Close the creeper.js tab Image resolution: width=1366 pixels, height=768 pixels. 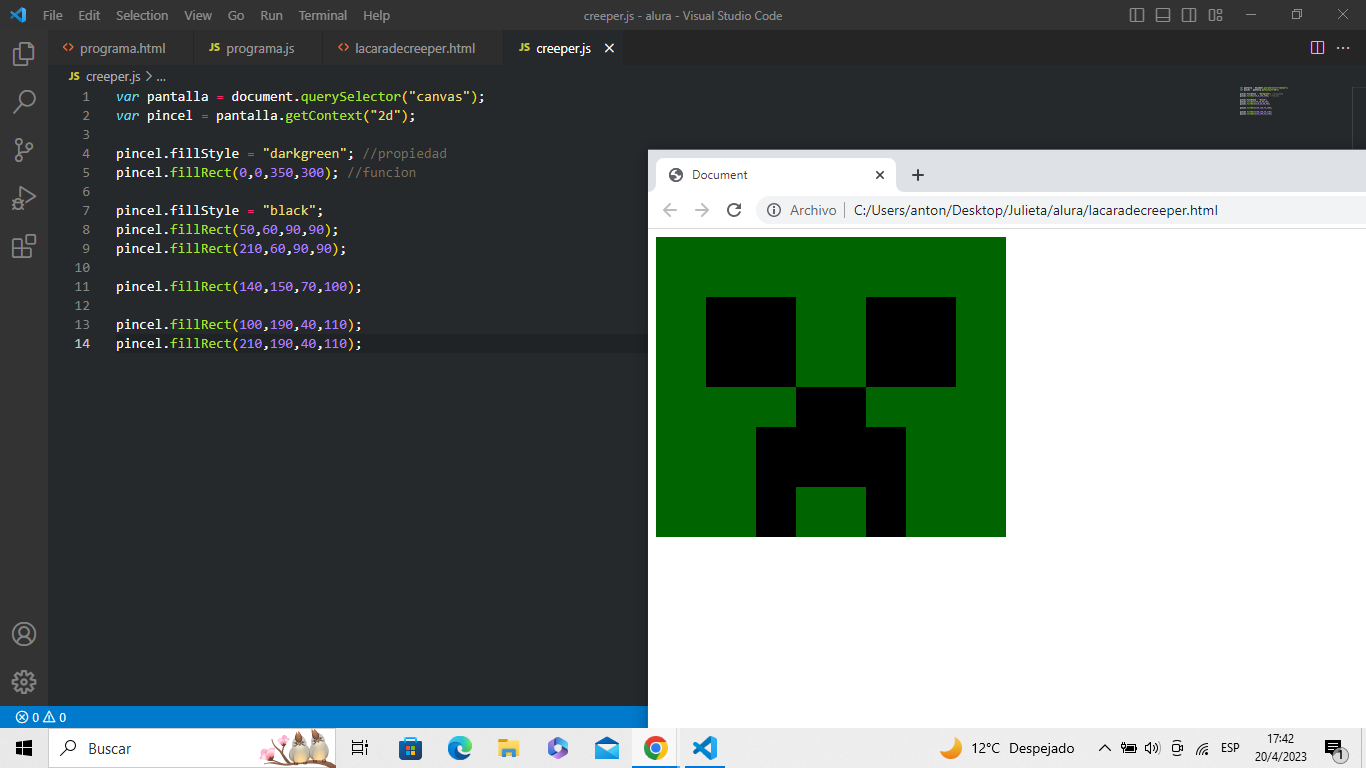coord(609,48)
